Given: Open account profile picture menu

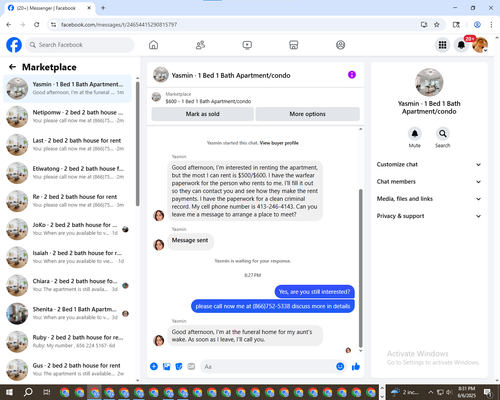Looking at the screenshot, I should pos(480,45).
